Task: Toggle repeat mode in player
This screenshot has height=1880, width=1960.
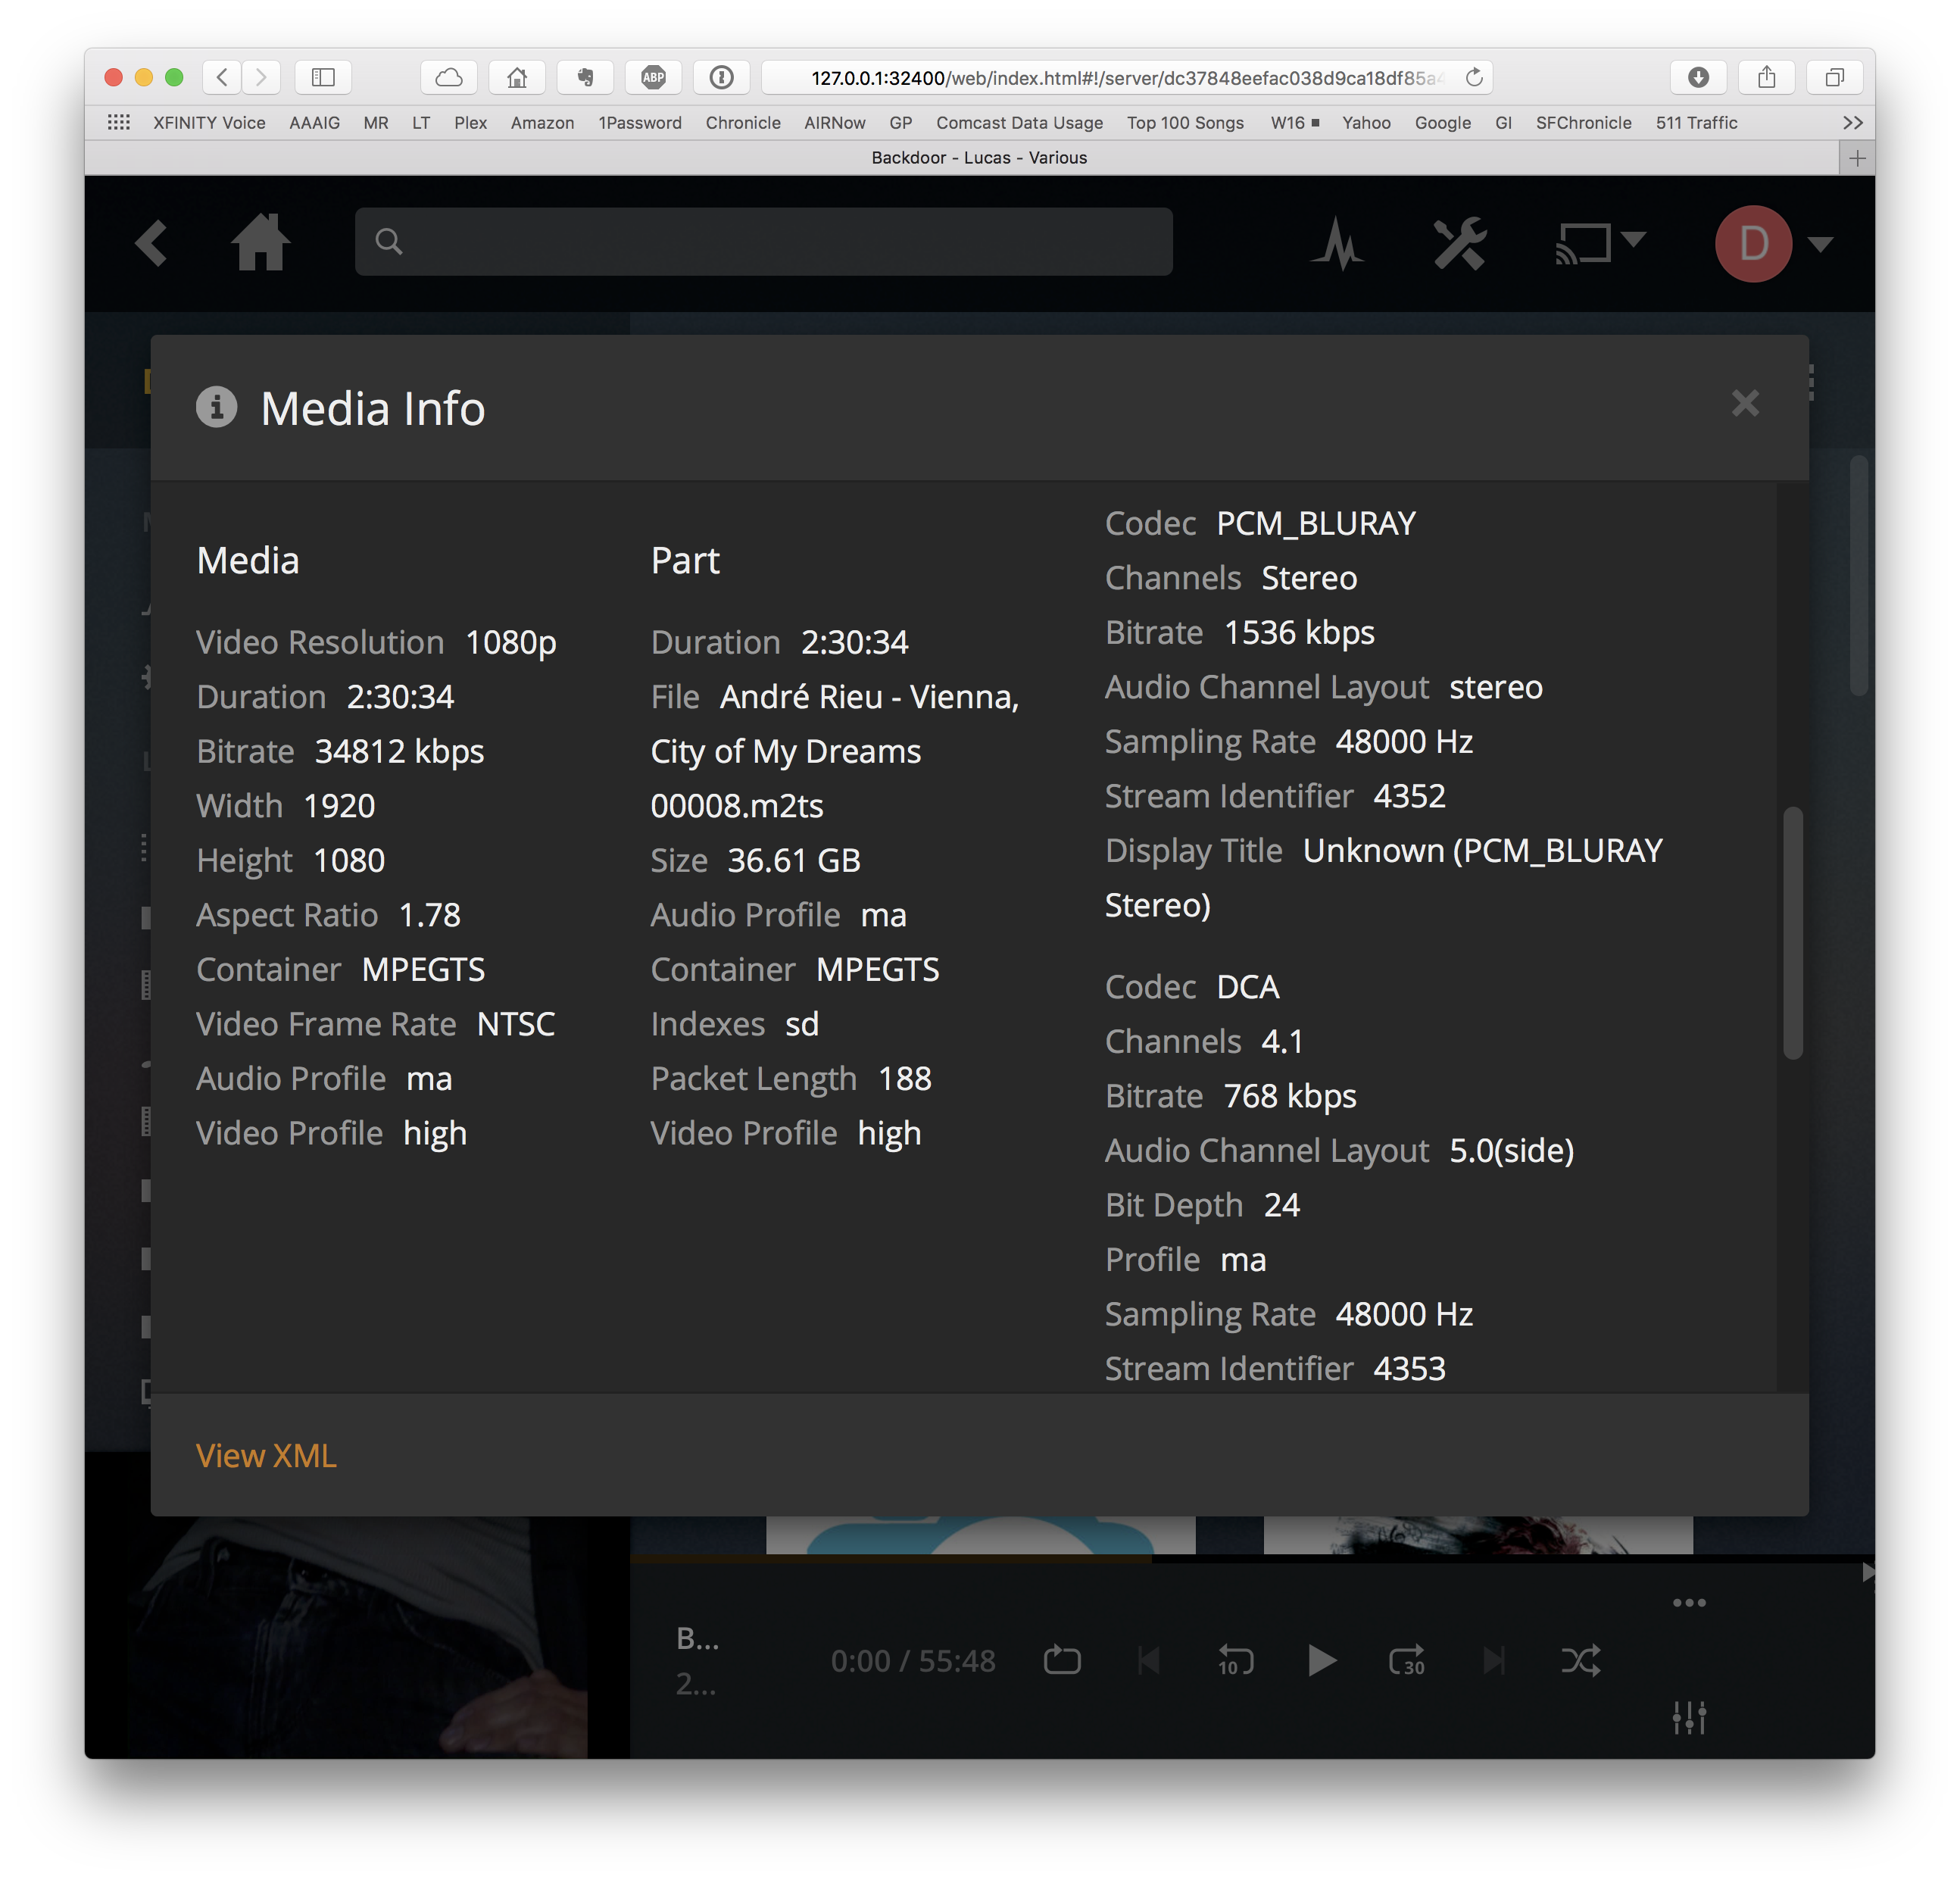Action: click(1062, 1660)
